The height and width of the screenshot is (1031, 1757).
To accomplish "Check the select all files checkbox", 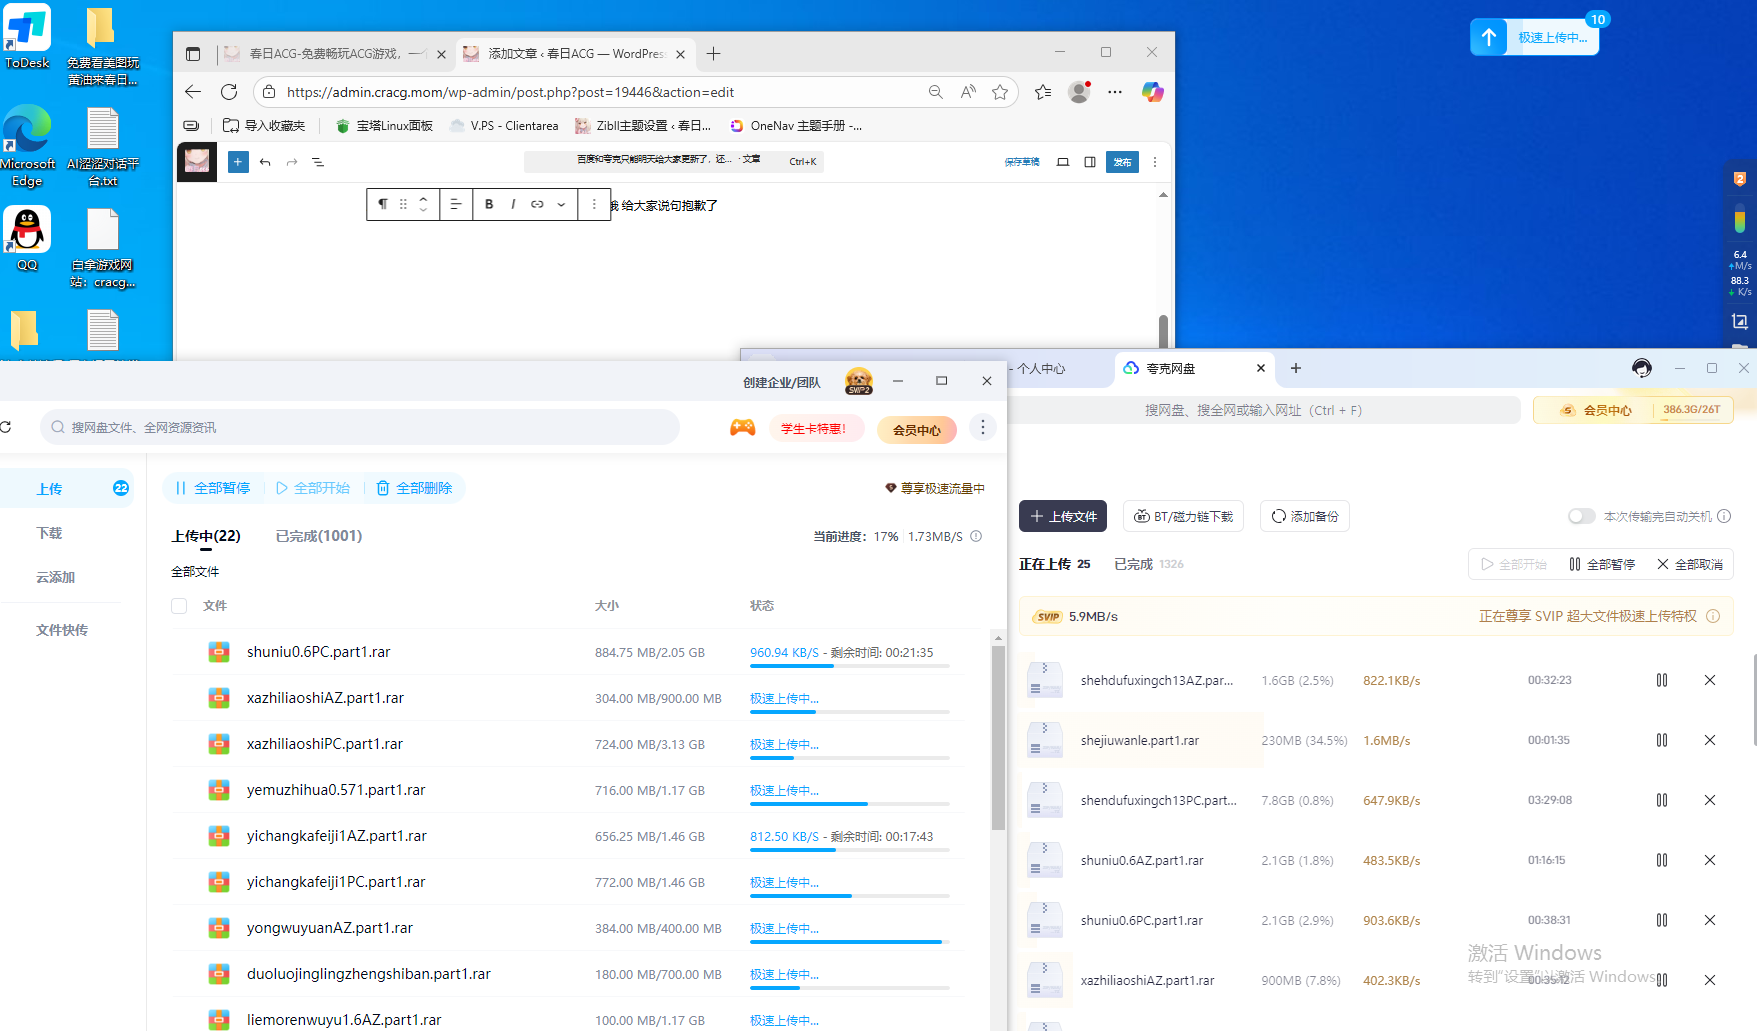I will click(x=179, y=606).
